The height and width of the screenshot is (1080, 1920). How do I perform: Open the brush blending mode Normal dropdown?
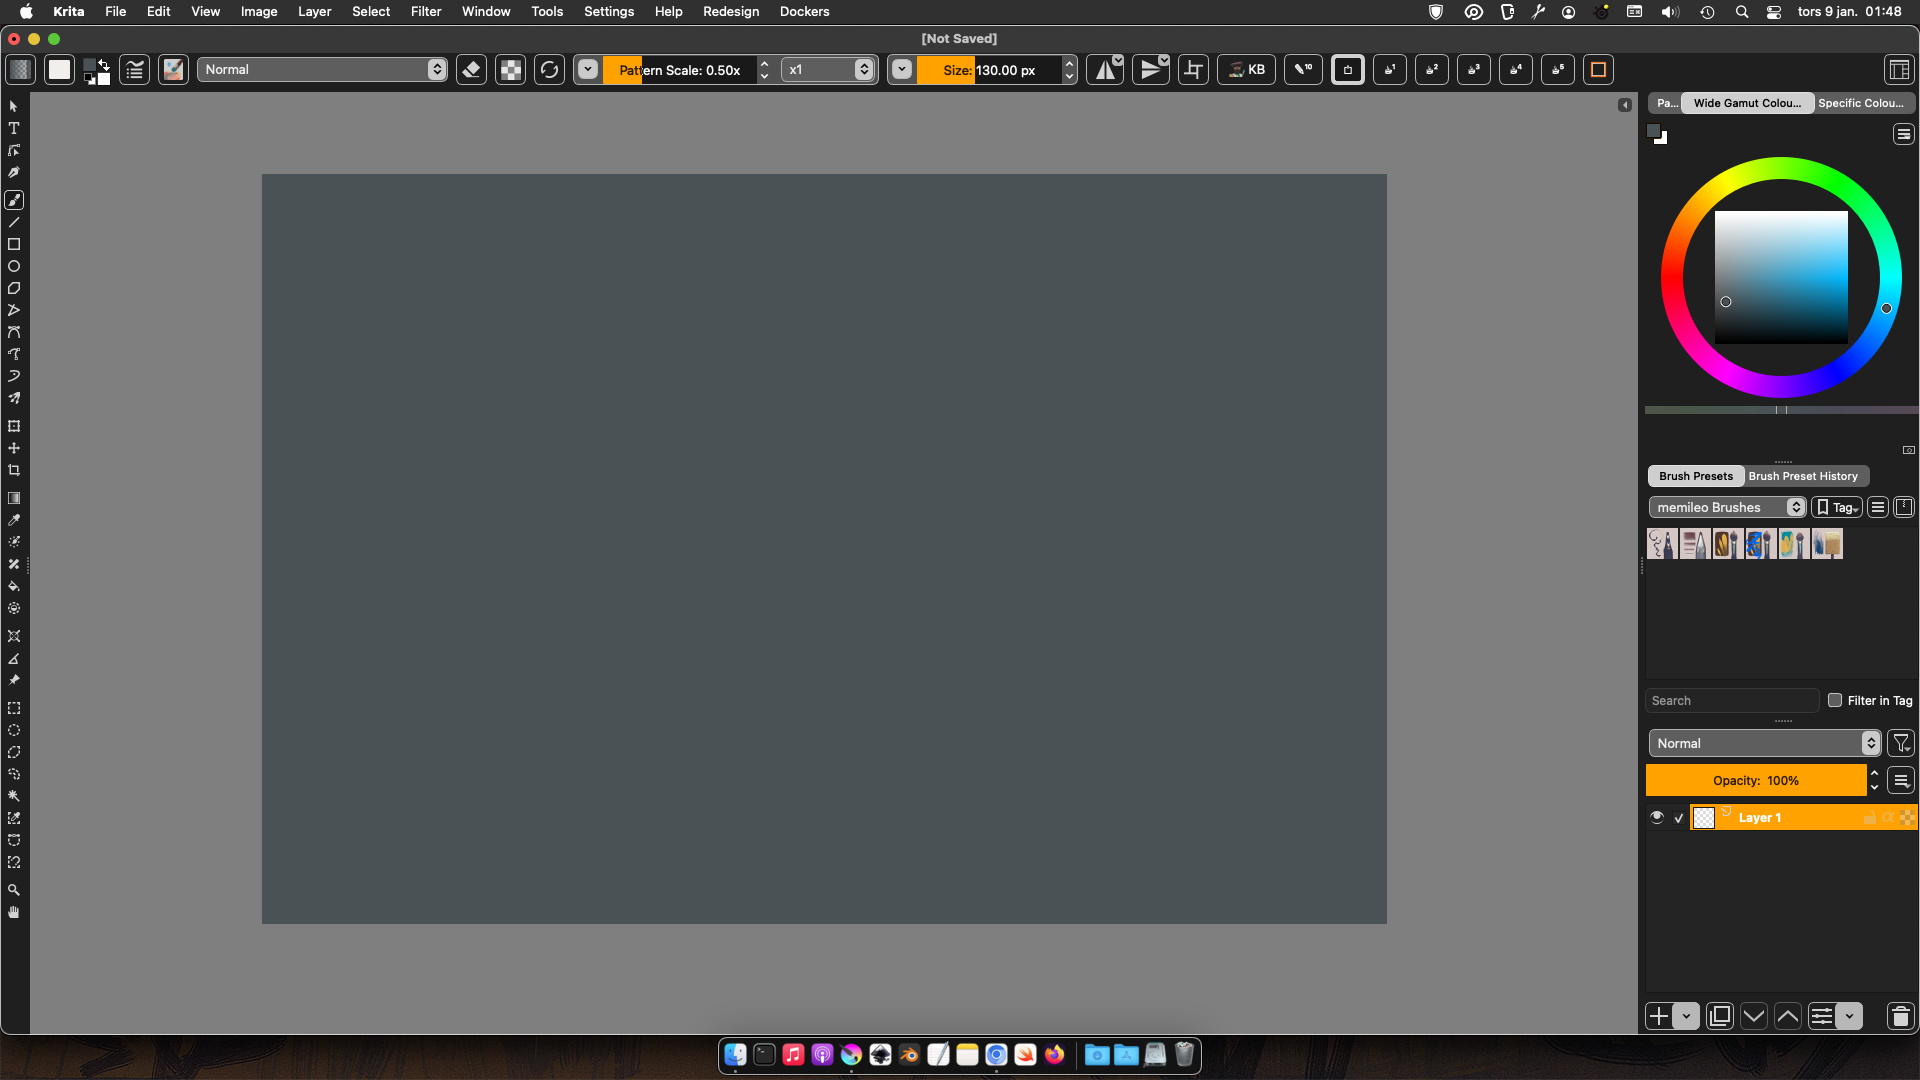(324, 70)
